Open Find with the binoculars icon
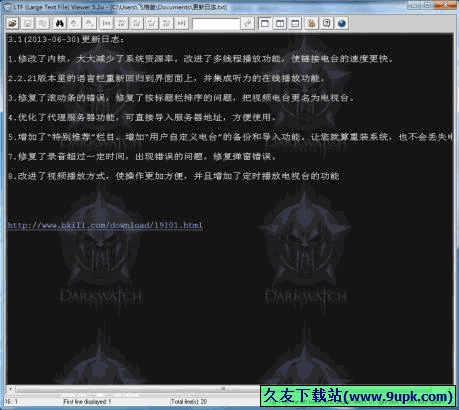 tap(60, 23)
